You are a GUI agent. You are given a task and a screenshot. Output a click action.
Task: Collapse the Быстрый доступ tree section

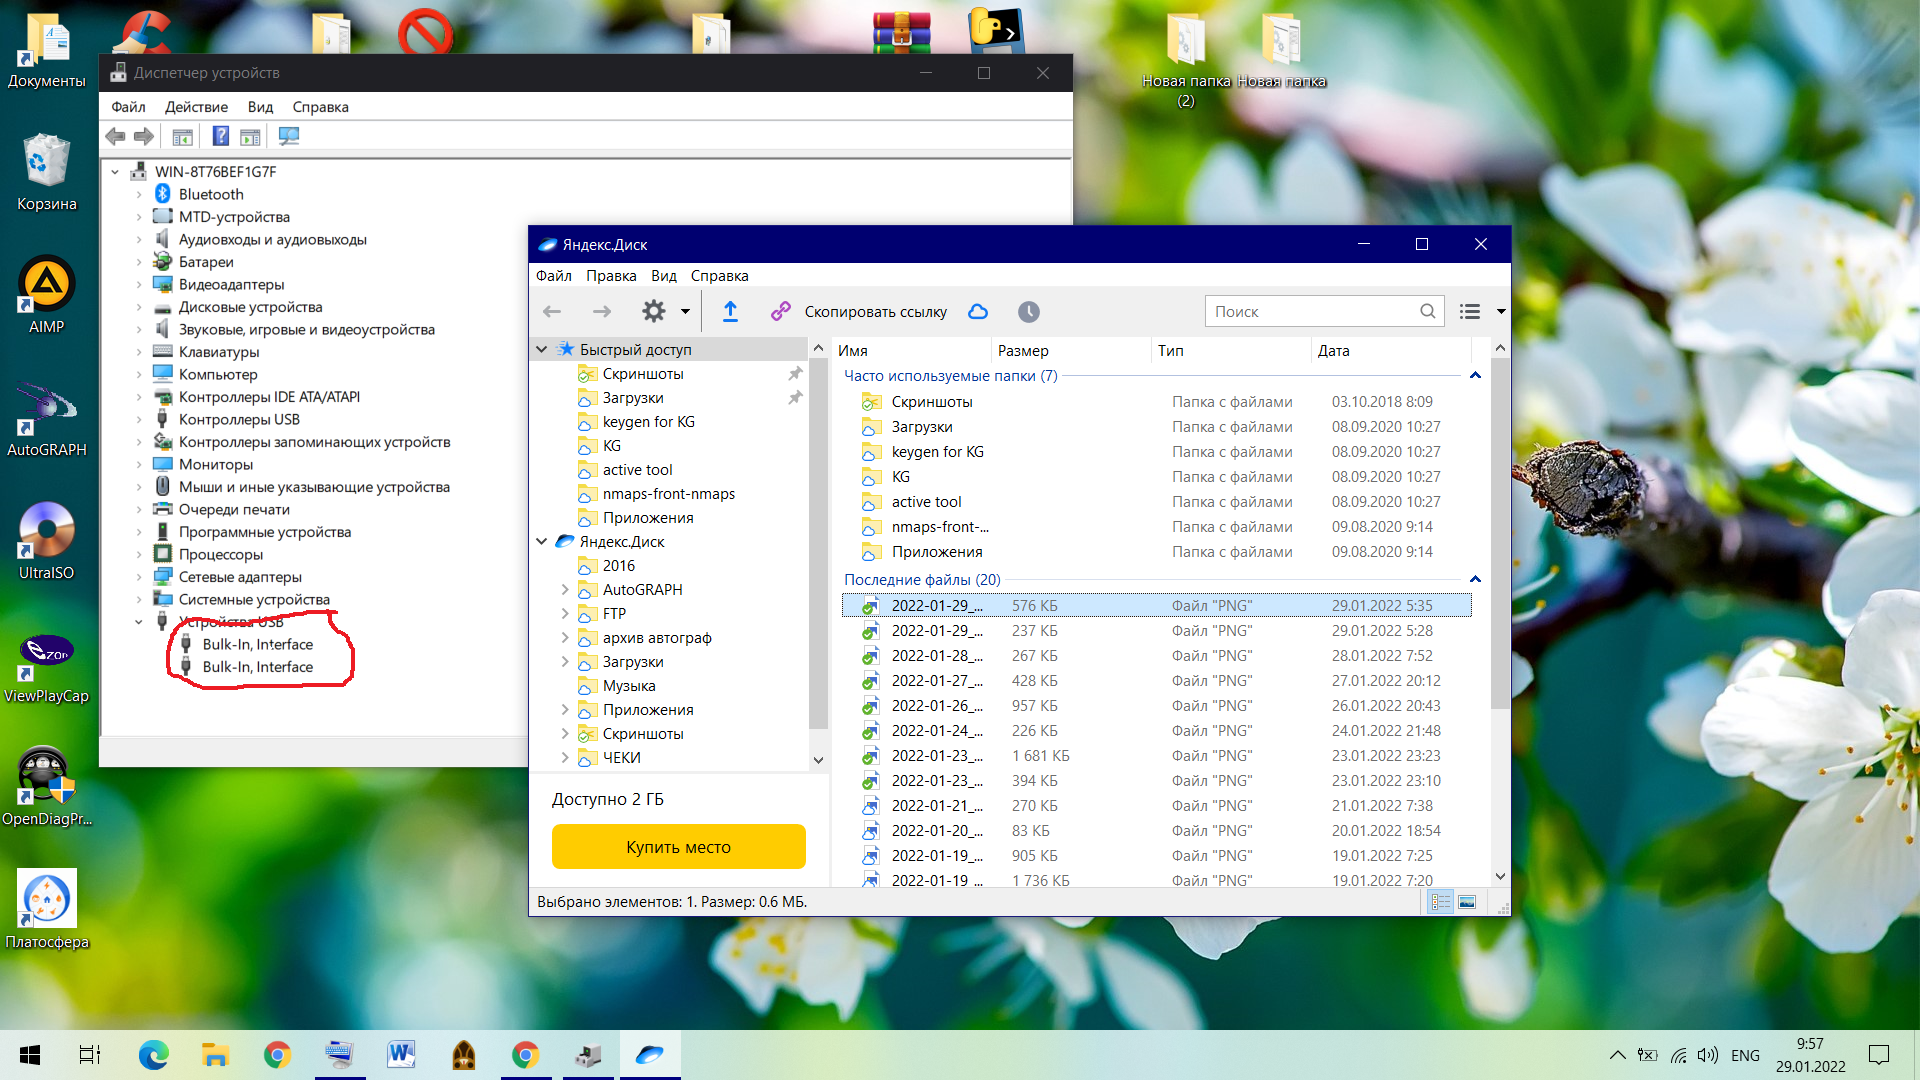pos(542,350)
